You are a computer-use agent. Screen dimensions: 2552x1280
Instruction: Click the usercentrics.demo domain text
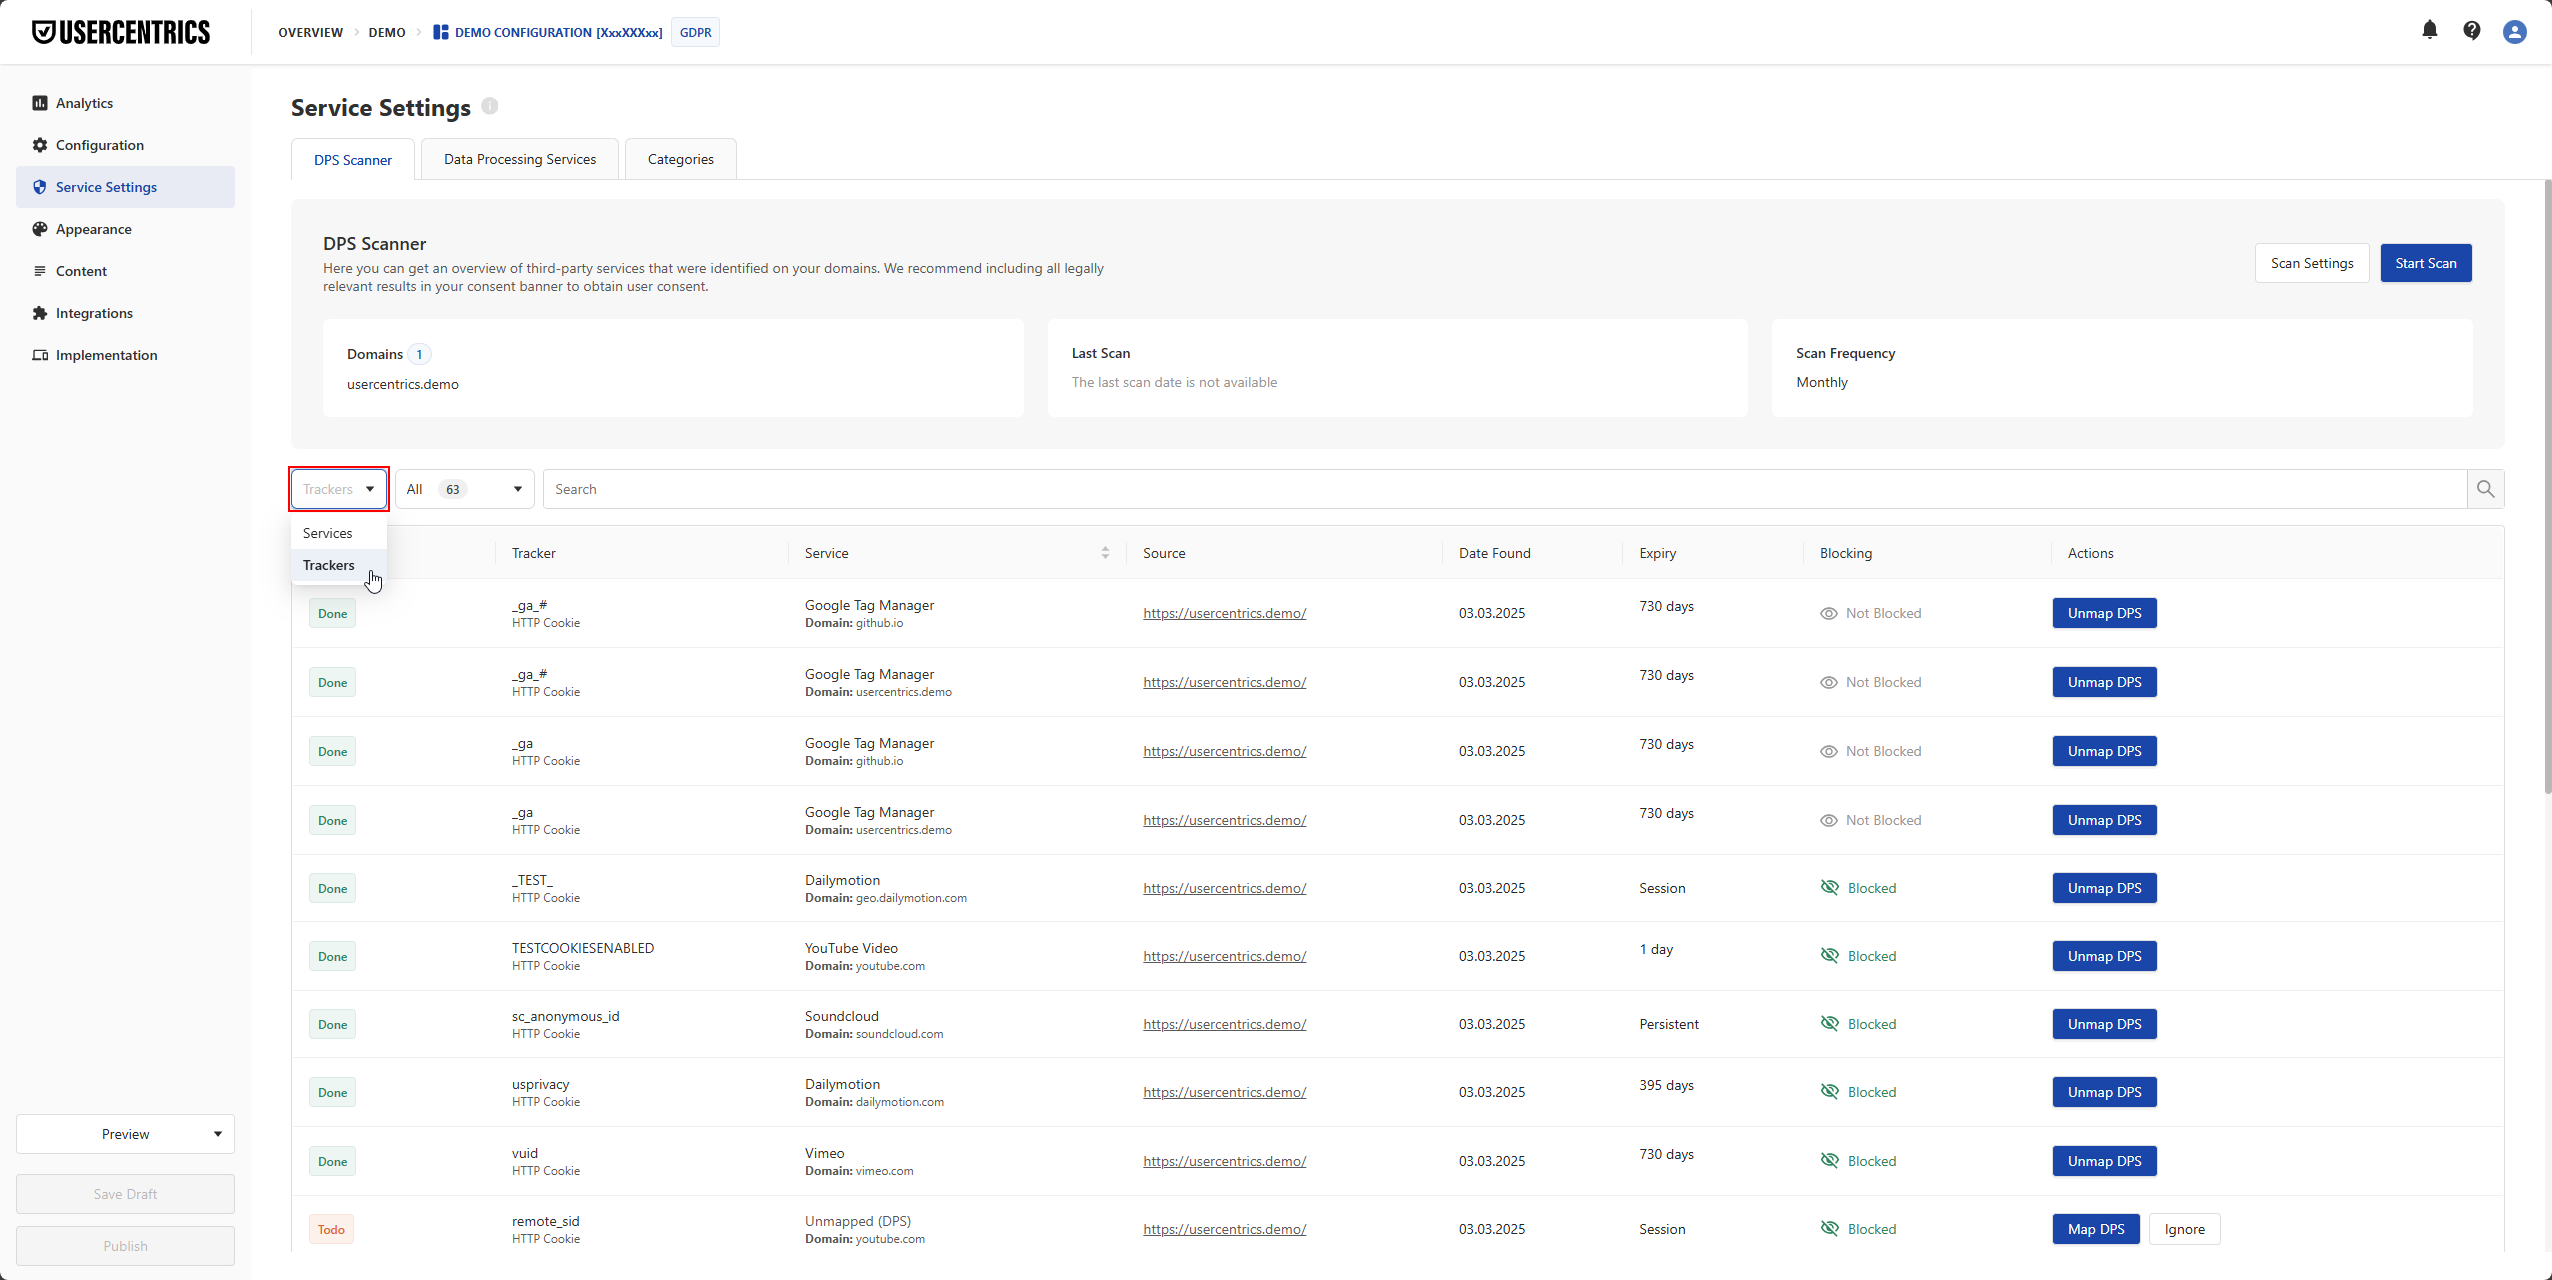403,384
